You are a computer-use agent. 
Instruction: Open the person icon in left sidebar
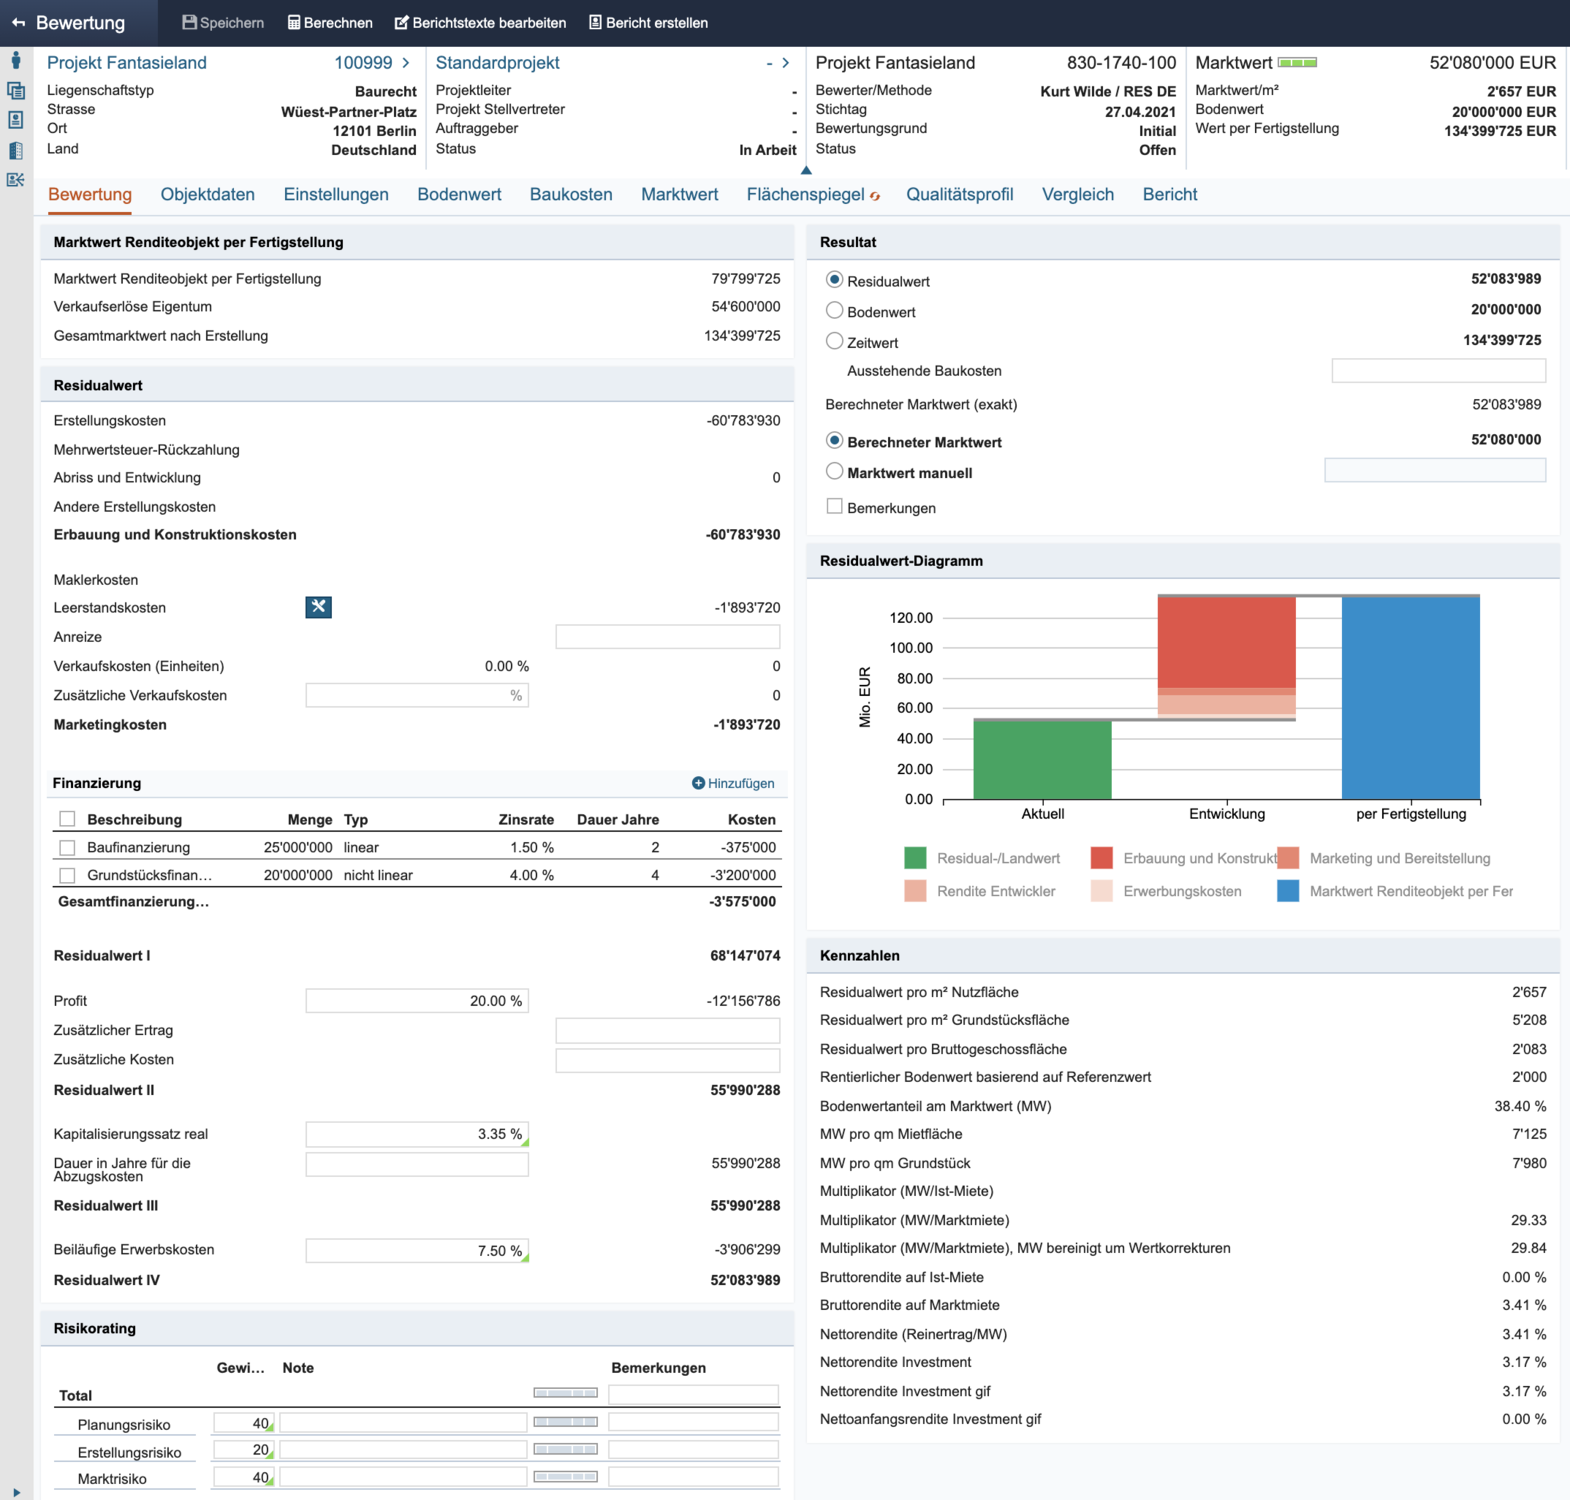pos(15,60)
